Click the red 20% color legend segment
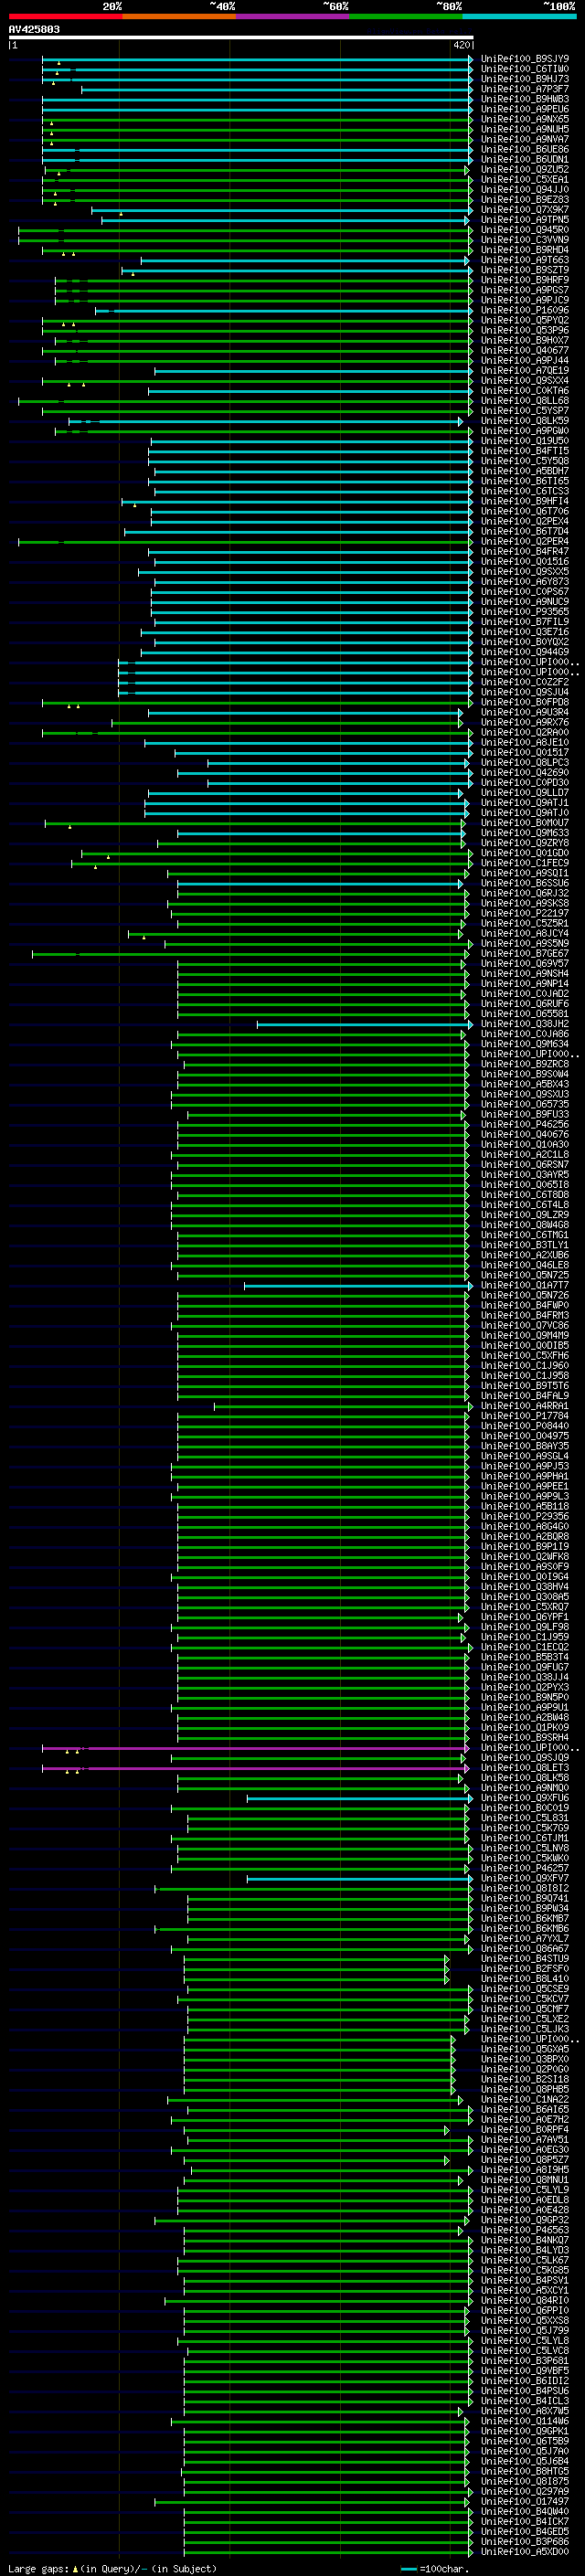The height and width of the screenshot is (2576, 585). pos(65,16)
